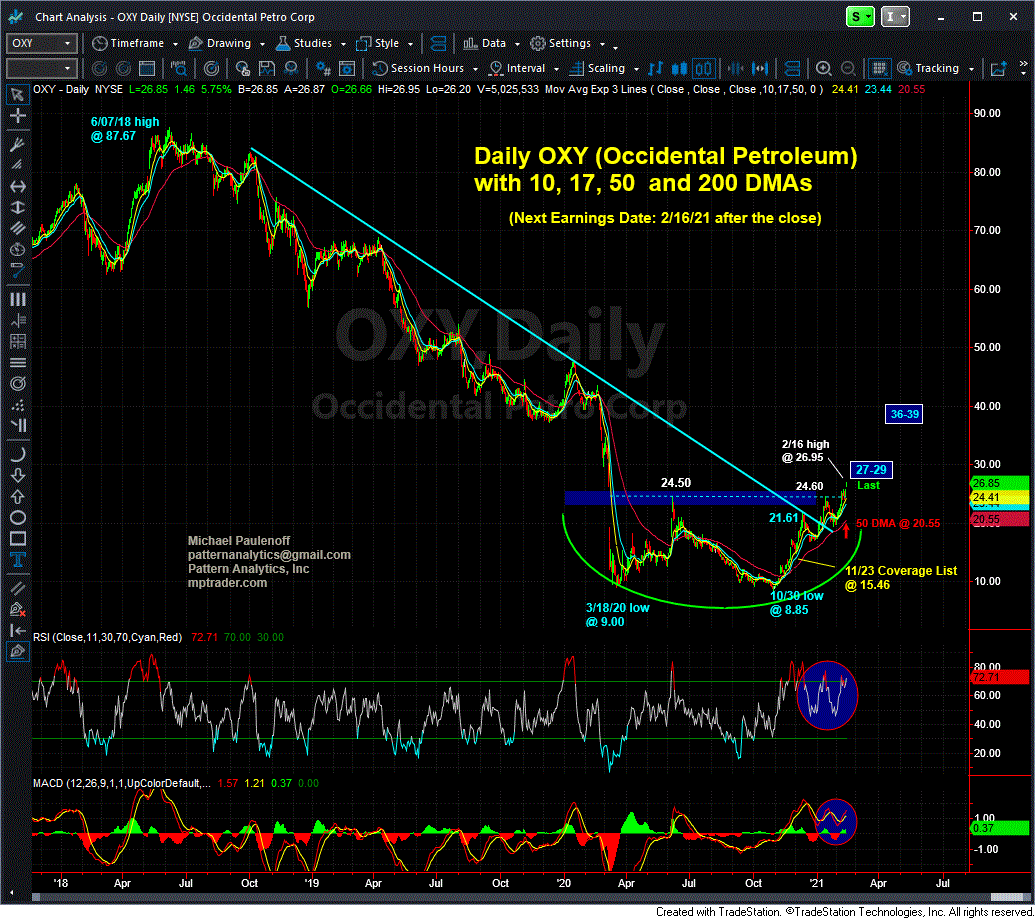Pick the three vertical lines drawing tool

(x=17, y=299)
